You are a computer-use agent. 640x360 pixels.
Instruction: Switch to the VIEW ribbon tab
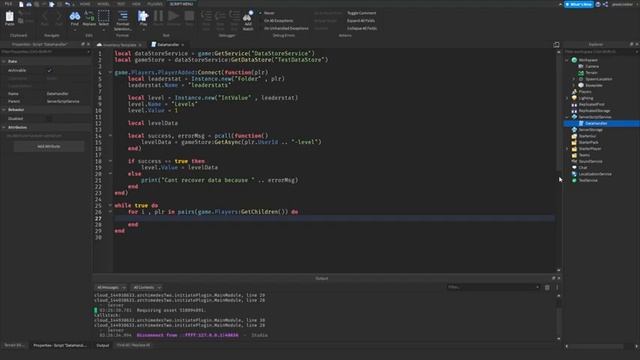click(x=136, y=4)
